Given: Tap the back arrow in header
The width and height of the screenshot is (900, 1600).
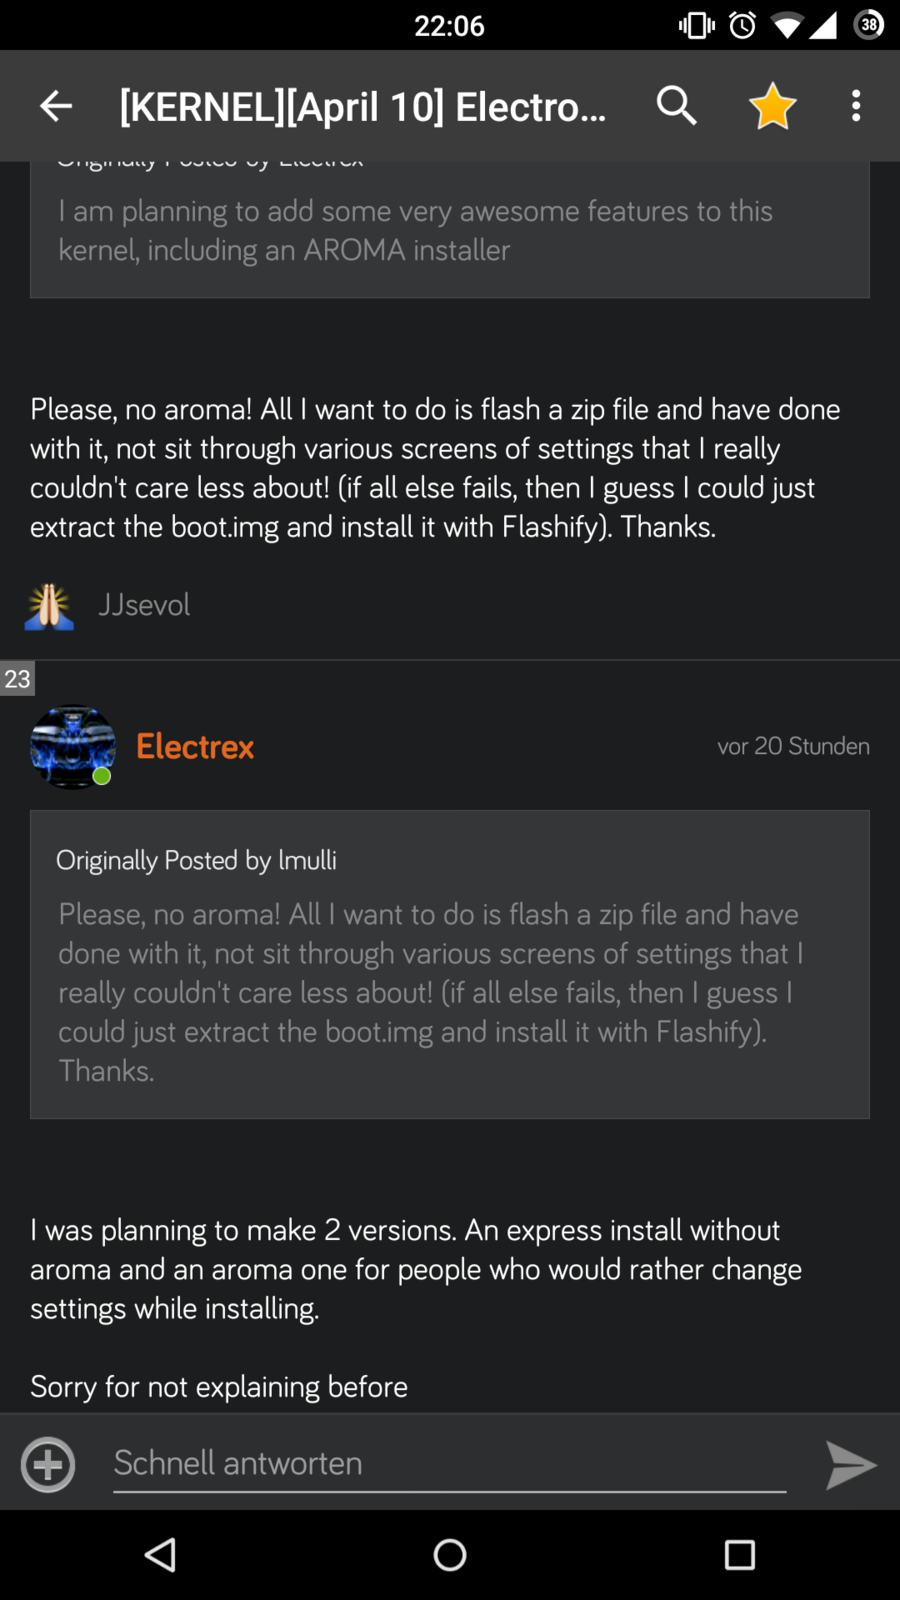Looking at the screenshot, I should pos(56,106).
